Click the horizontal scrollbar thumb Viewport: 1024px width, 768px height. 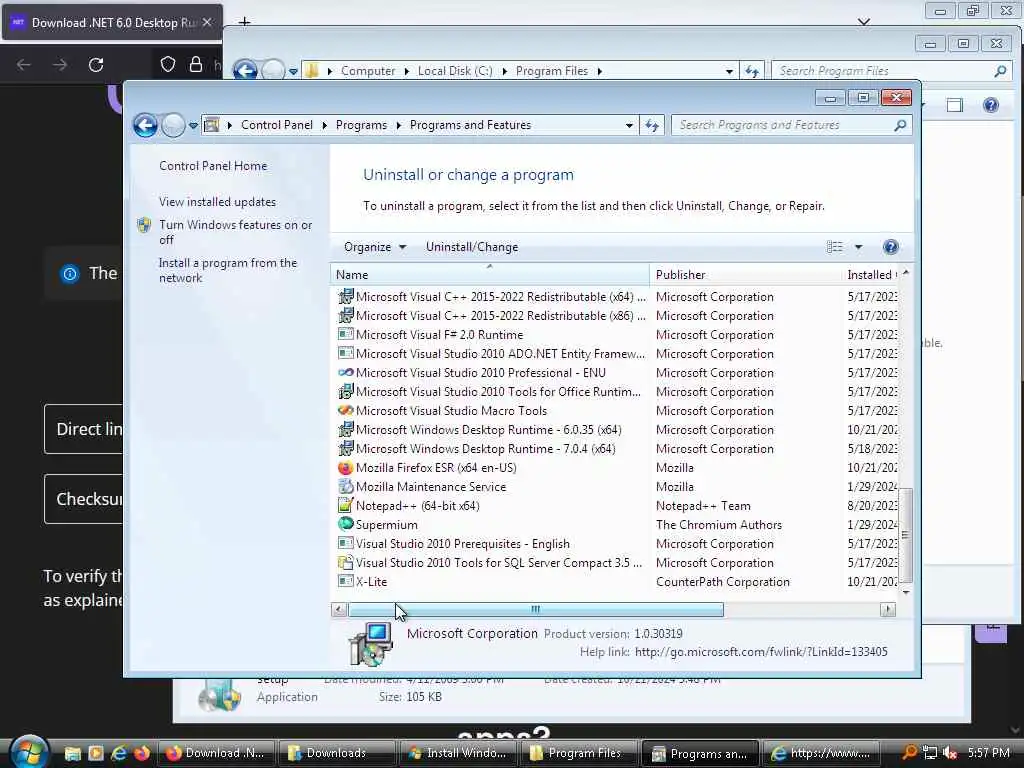point(536,609)
